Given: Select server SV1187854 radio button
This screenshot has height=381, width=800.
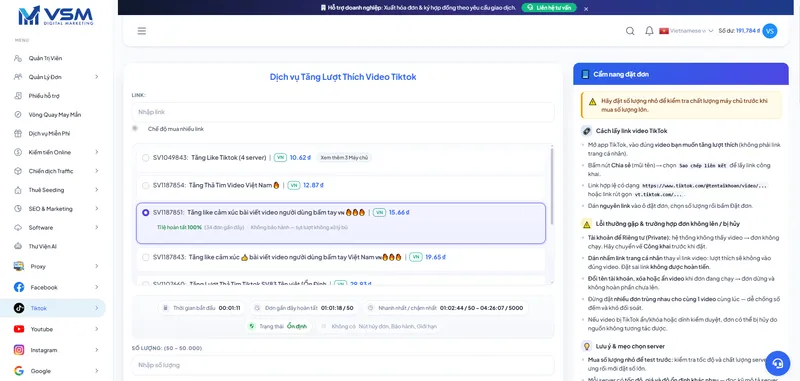Looking at the screenshot, I should coord(146,185).
